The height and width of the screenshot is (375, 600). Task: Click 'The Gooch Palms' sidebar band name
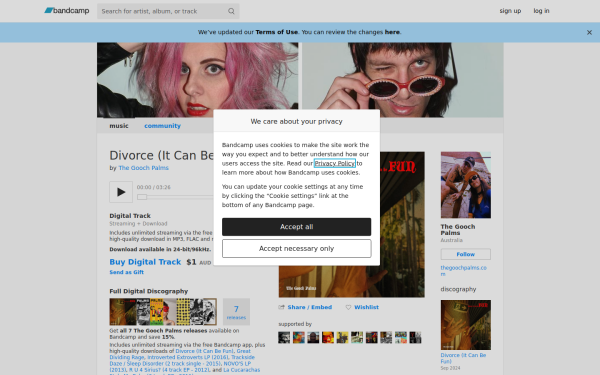[x=458, y=230]
